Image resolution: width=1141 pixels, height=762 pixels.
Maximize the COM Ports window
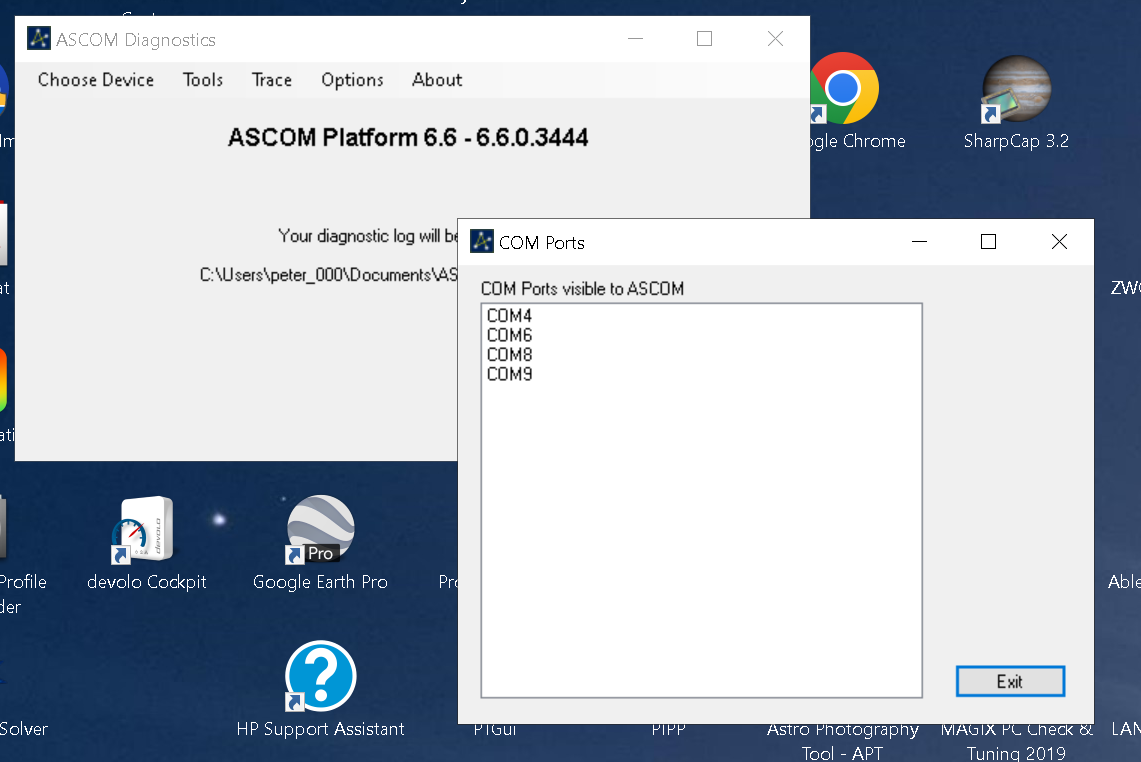[988, 242]
